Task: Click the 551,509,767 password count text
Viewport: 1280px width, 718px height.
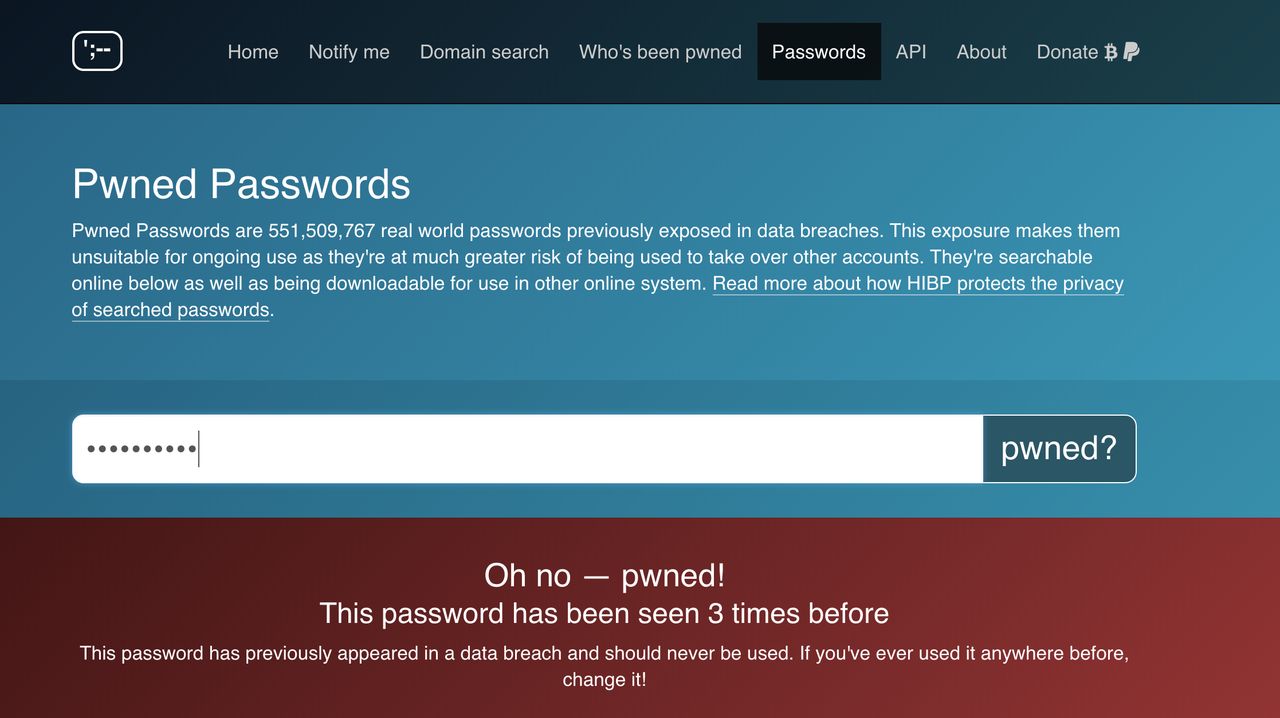Action: point(321,230)
